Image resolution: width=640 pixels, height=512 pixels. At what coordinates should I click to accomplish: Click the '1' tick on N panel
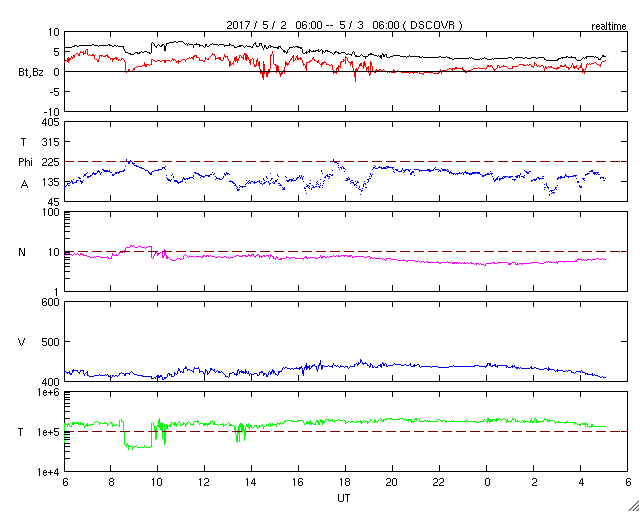pyautogui.click(x=57, y=292)
